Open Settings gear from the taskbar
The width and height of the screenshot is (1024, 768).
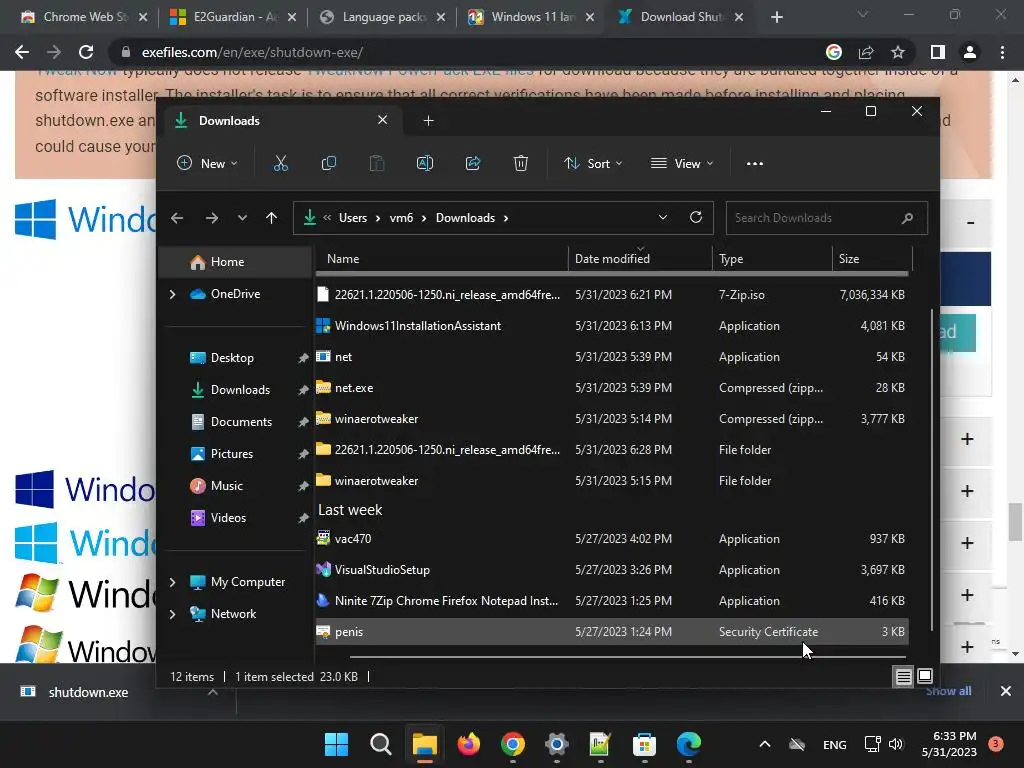(x=556, y=744)
